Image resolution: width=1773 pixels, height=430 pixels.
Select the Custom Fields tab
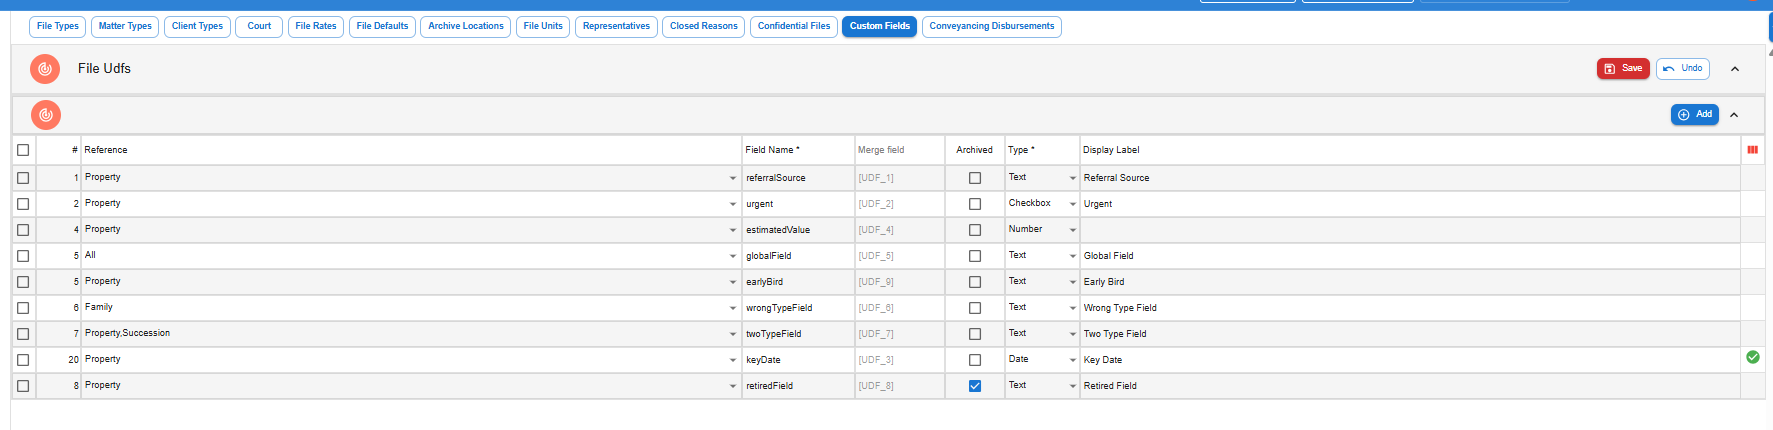tap(880, 26)
